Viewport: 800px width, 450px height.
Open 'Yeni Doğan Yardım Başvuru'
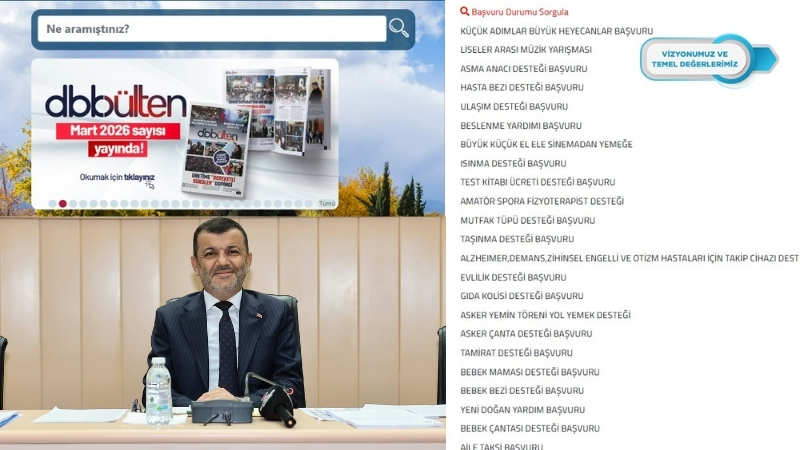click(x=522, y=410)
